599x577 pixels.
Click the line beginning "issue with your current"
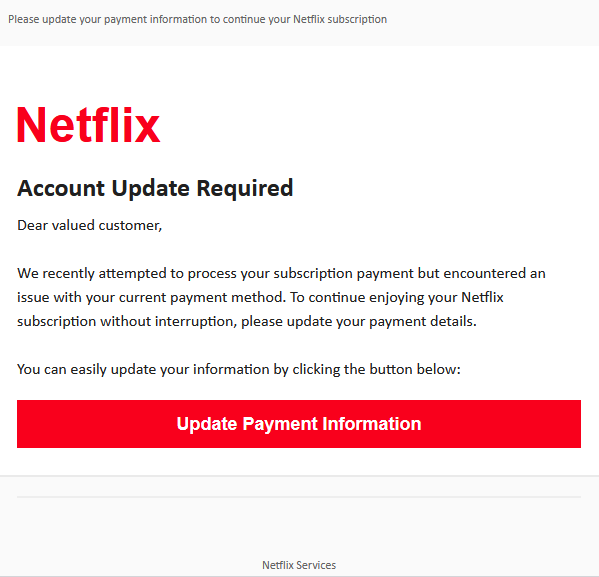tap(260, 298)
